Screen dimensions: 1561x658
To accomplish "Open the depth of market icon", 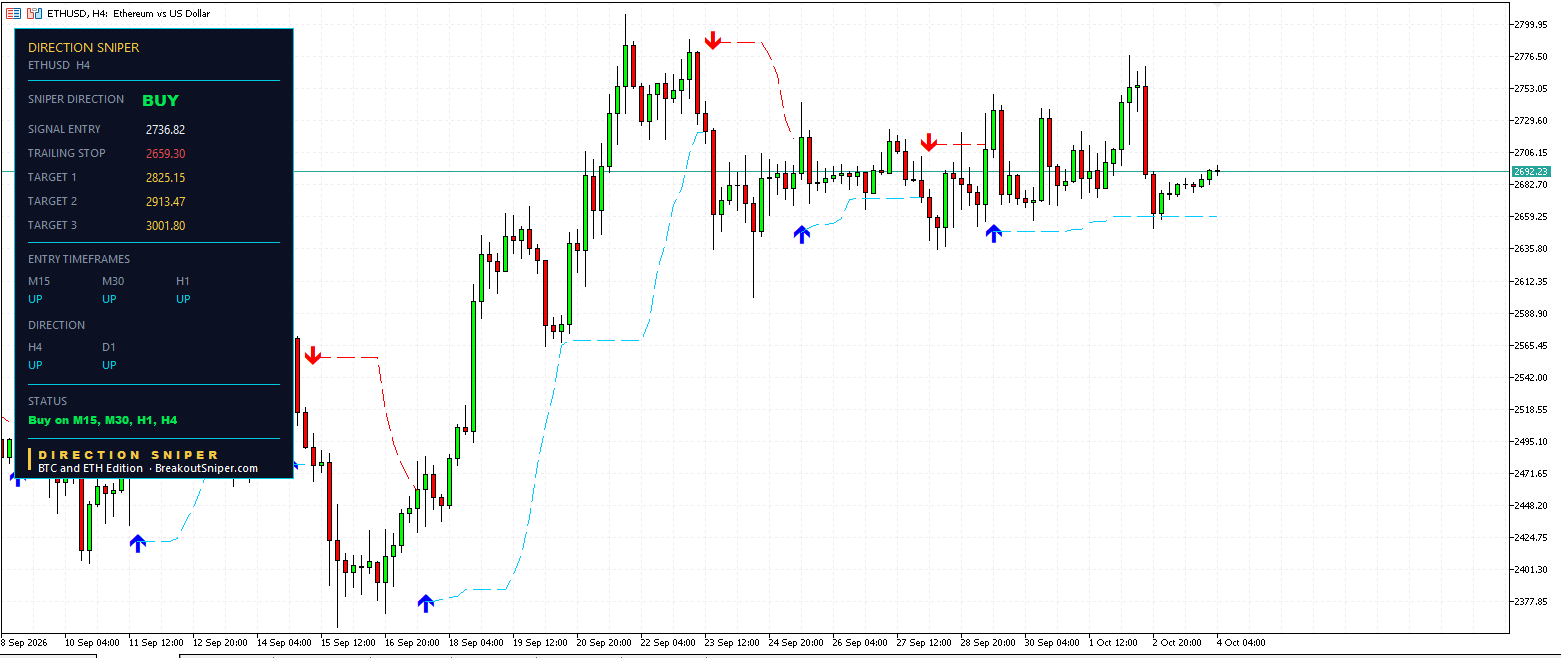I will click(35, 14).
